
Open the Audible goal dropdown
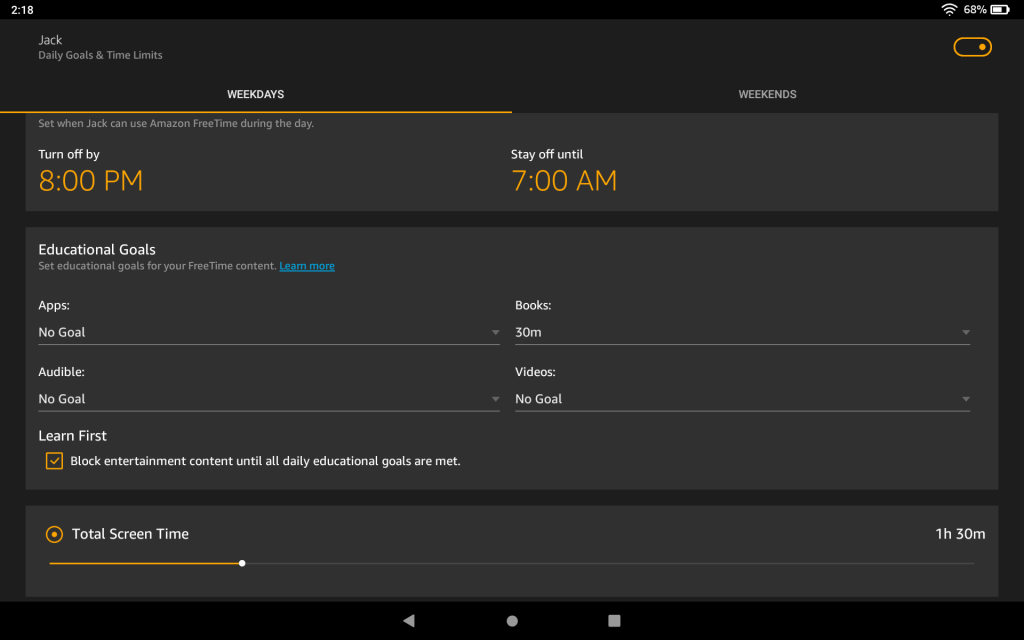click(x=268, y=399)
